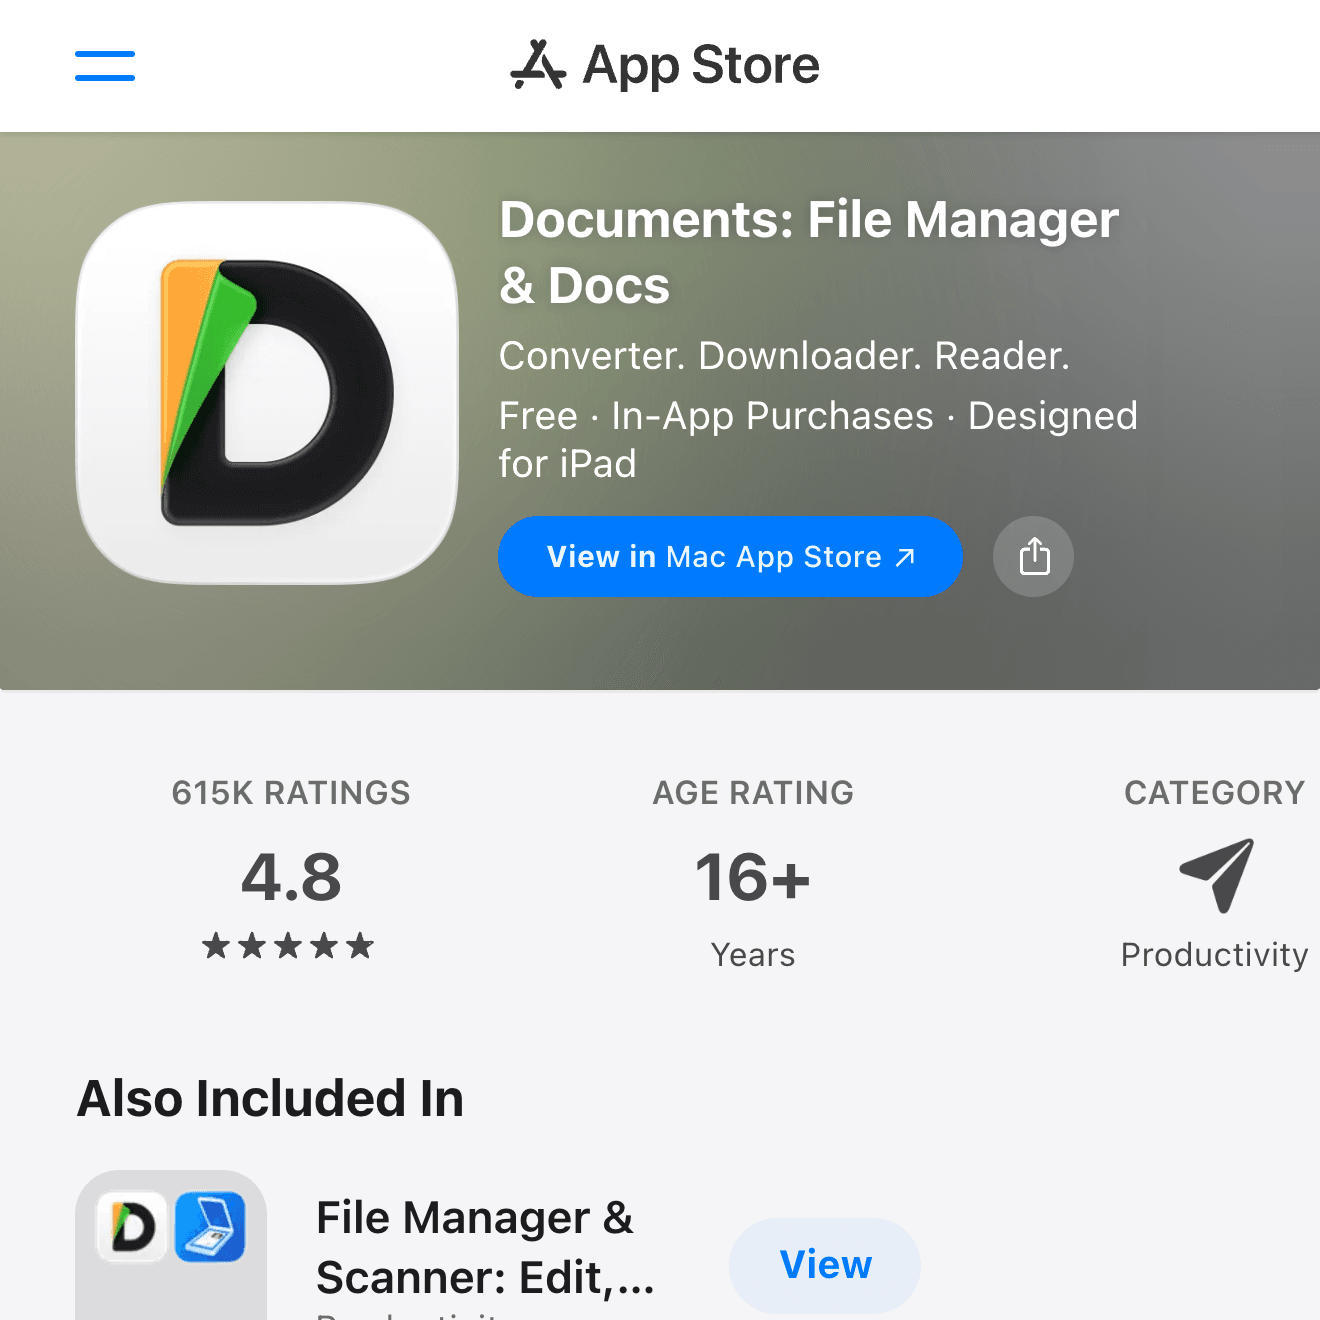Click the Documents app icon
Image resolution: width=1320 pixels, height=1320 pixels.
(267, 393)
